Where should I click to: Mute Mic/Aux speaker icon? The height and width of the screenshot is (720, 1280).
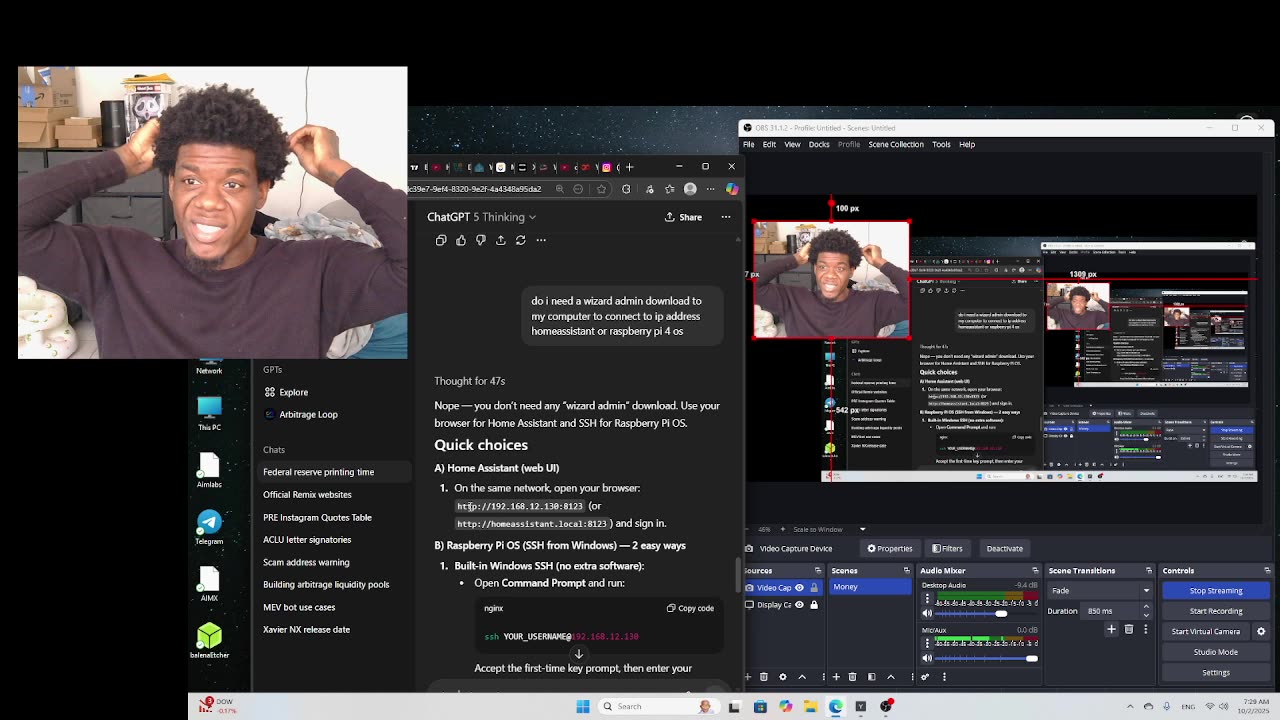pyautogui.click(x=927, y=658)
